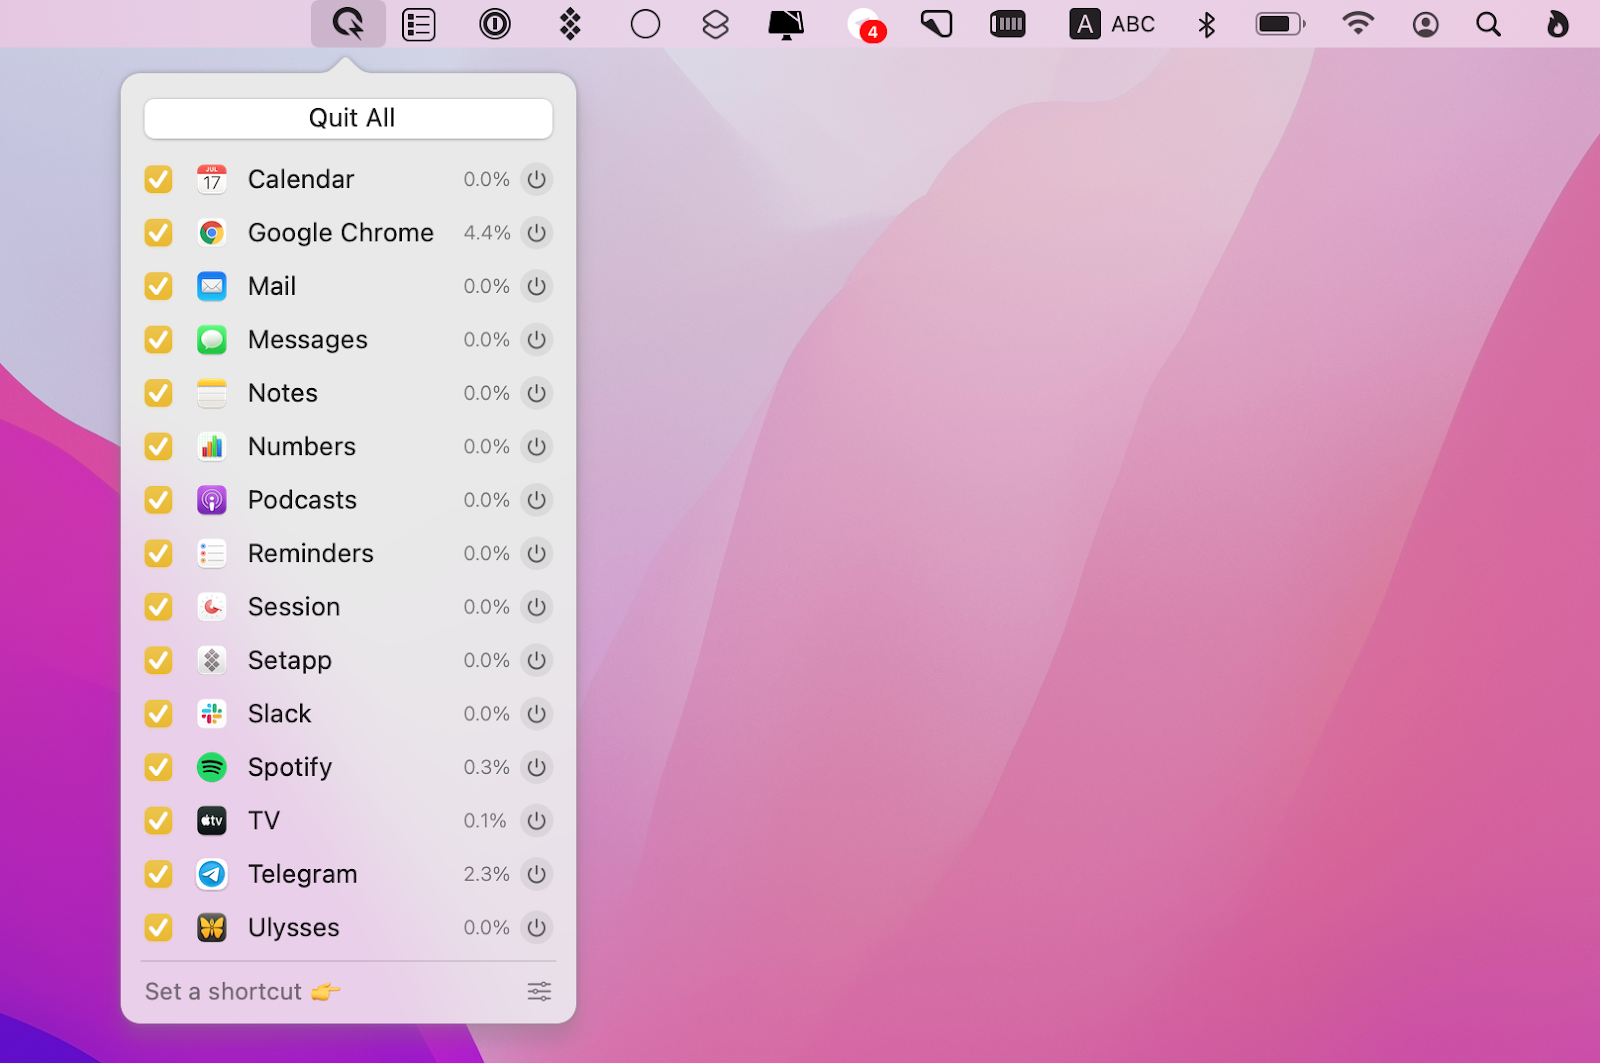Open the Setapp menu bar icon
The height and width of the screenshot is (1063, 1600).
coord(570,24)
